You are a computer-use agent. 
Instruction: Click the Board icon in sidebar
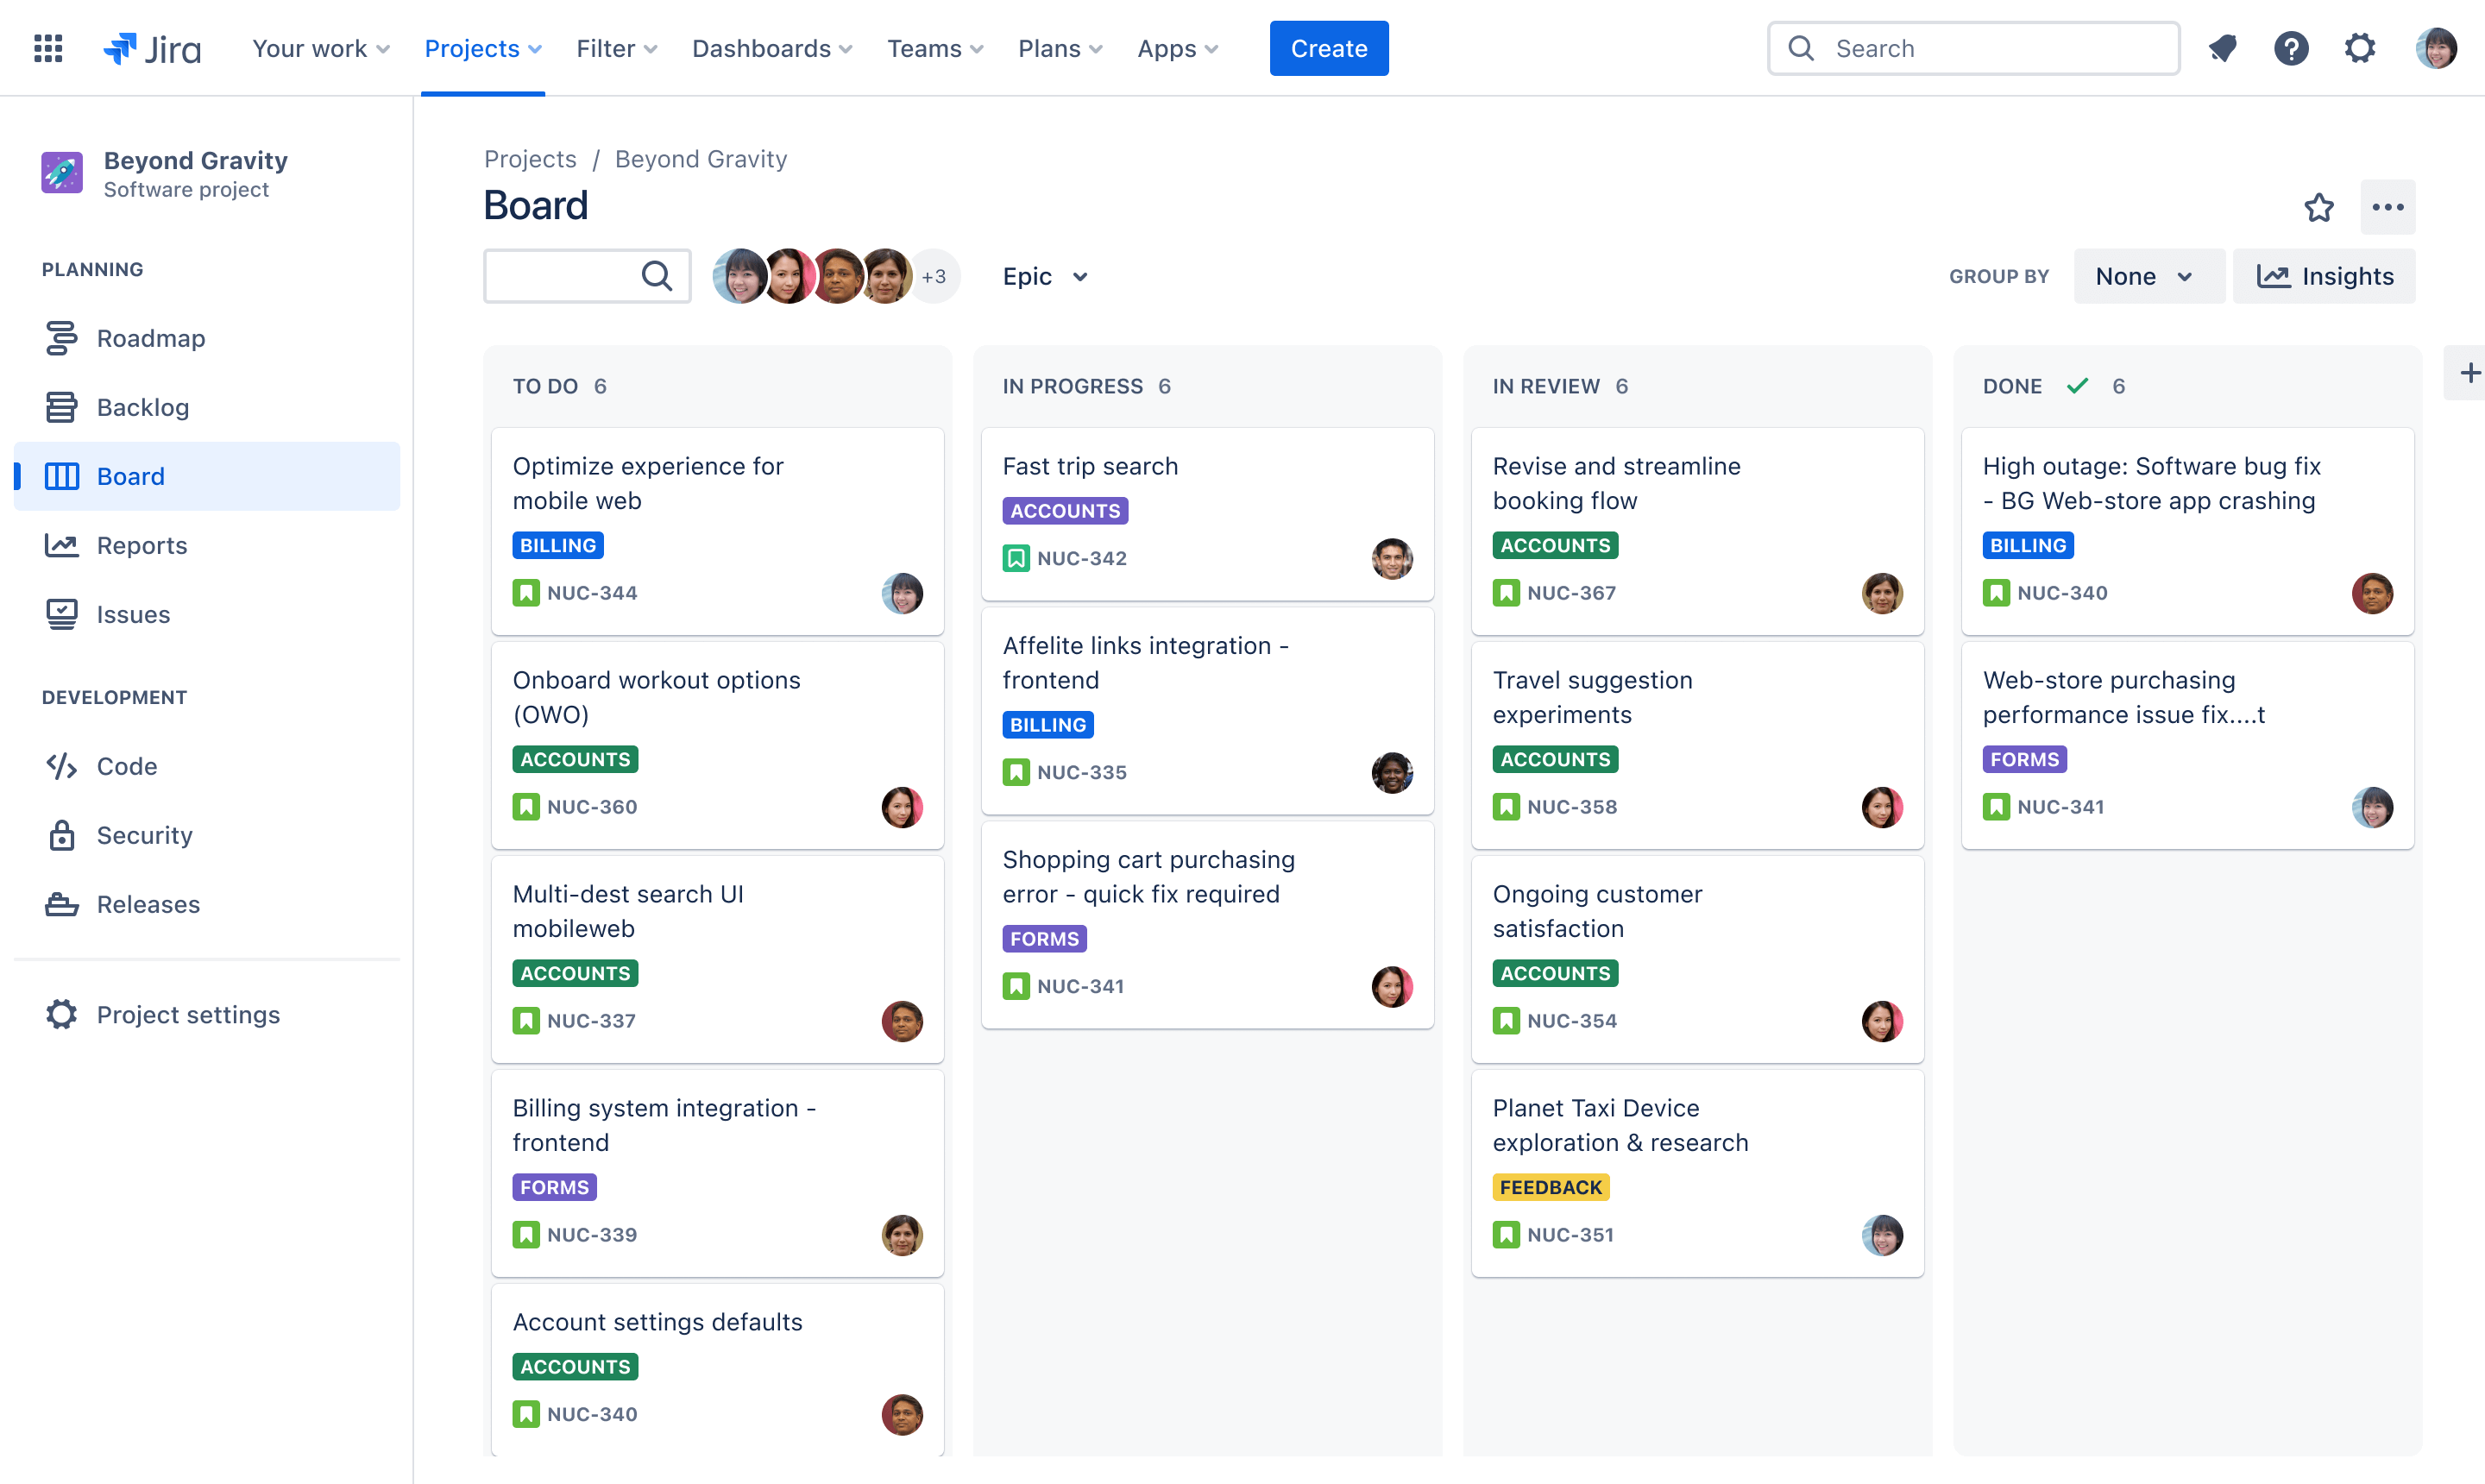[x=64, y=475]
